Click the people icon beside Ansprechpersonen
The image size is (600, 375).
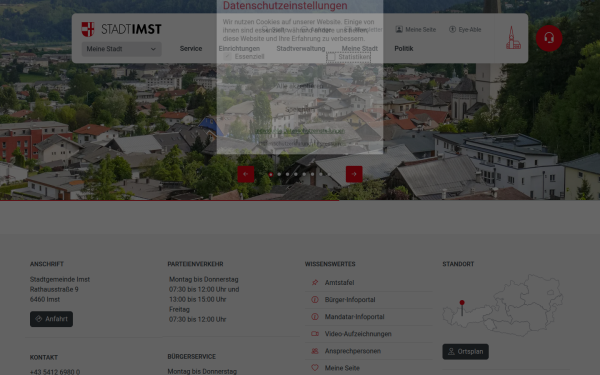pyautogui.click(x=315, y=351)
